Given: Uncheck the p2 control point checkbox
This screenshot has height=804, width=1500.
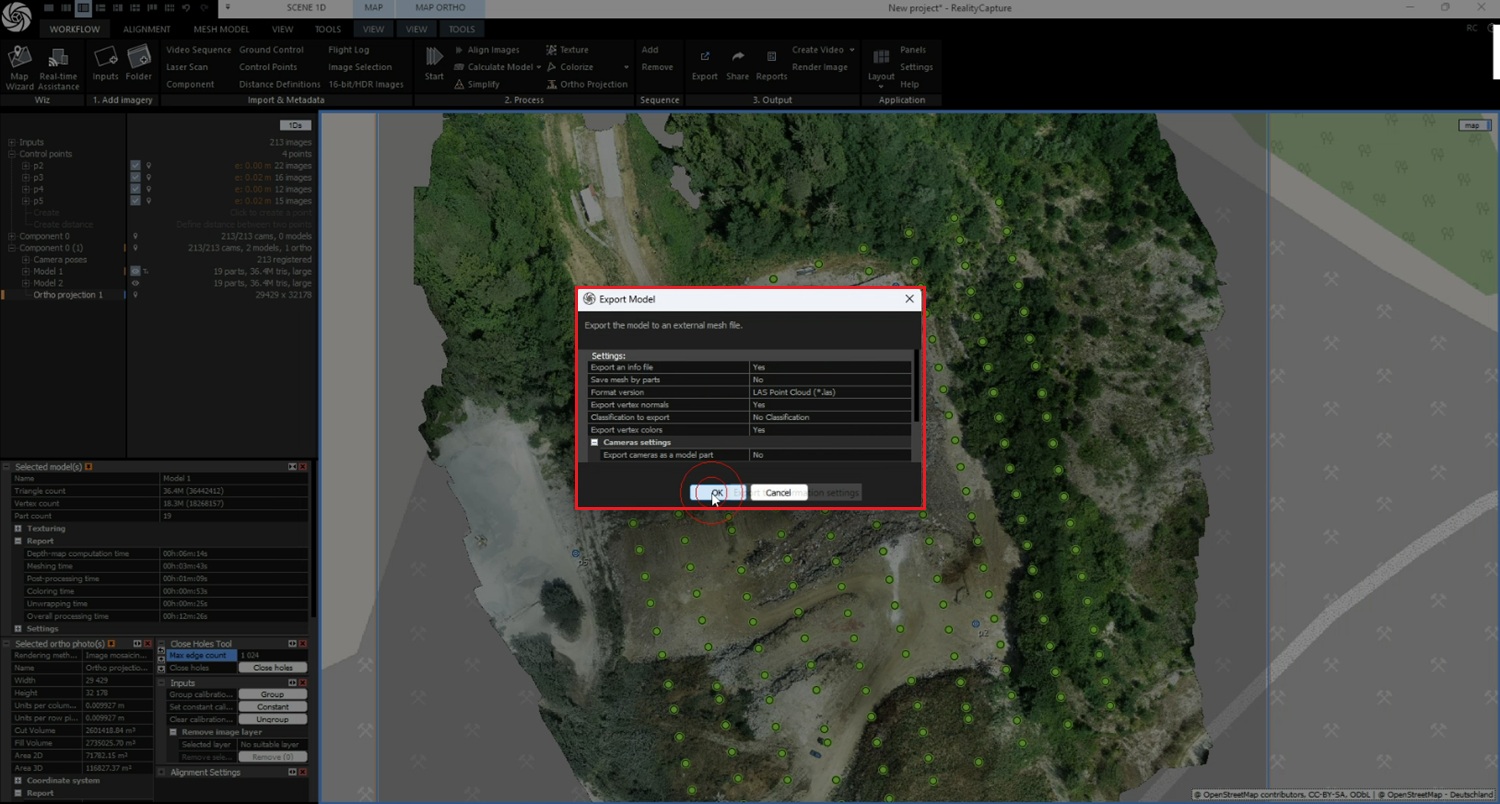Looking at the screenshot, I should coord(135,166).
